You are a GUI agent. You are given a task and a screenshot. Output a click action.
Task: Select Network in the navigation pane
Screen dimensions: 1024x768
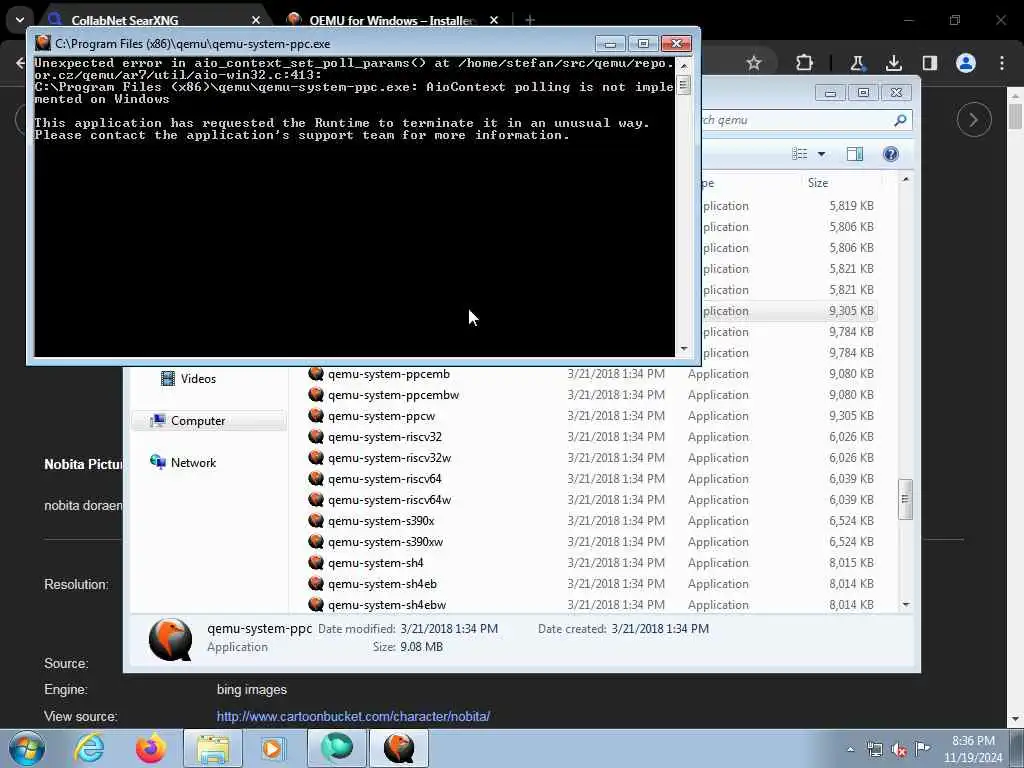(184, 462)
